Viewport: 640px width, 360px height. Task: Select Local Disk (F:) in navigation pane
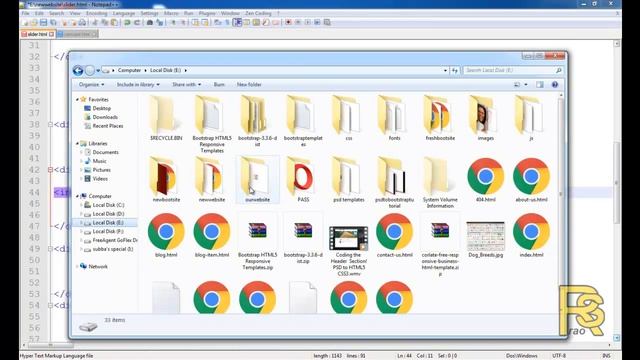click(x=104, y=231)
